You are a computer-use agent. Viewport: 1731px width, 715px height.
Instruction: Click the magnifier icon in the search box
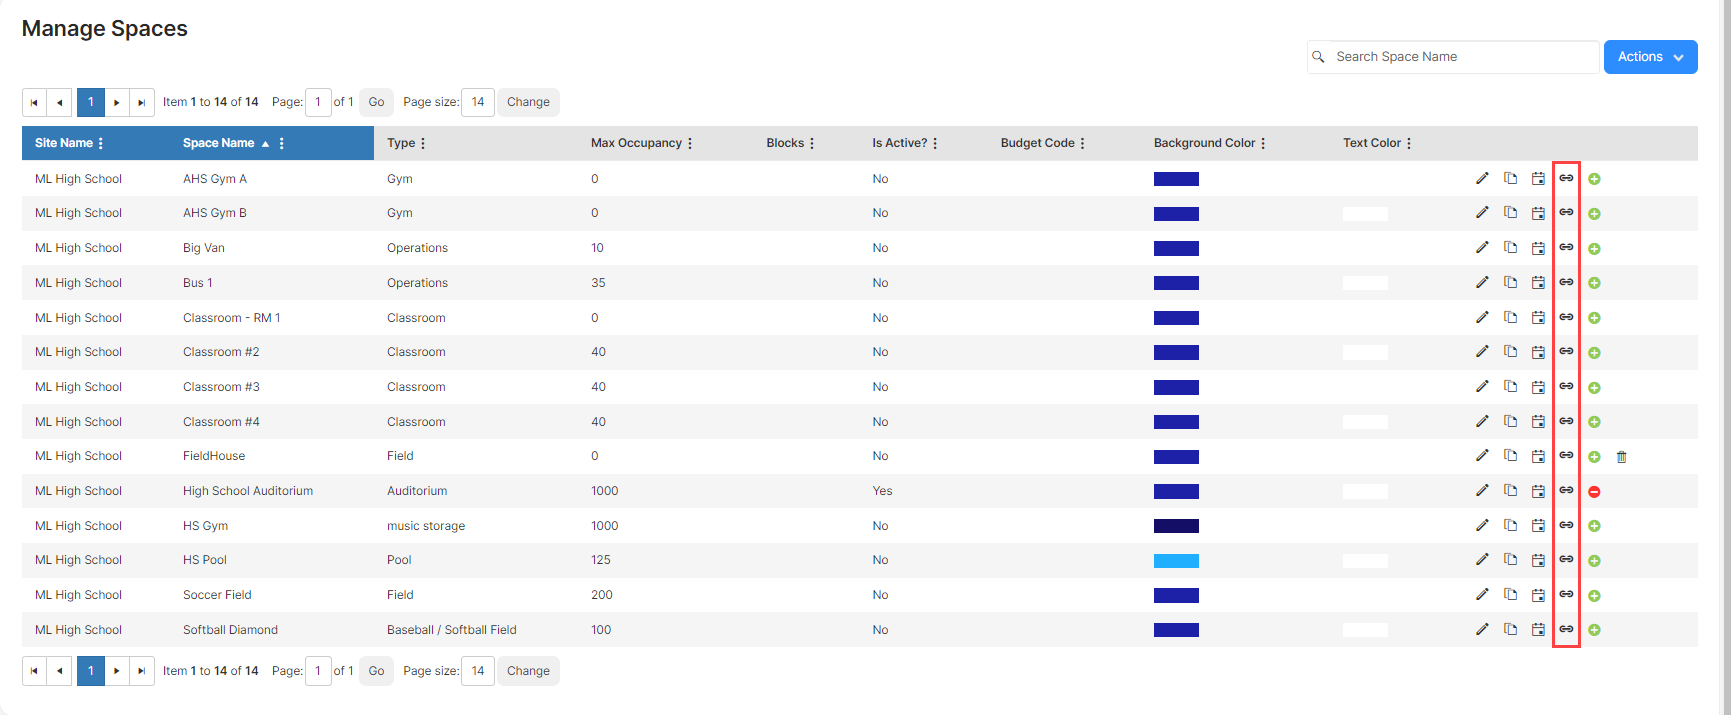1318,57
